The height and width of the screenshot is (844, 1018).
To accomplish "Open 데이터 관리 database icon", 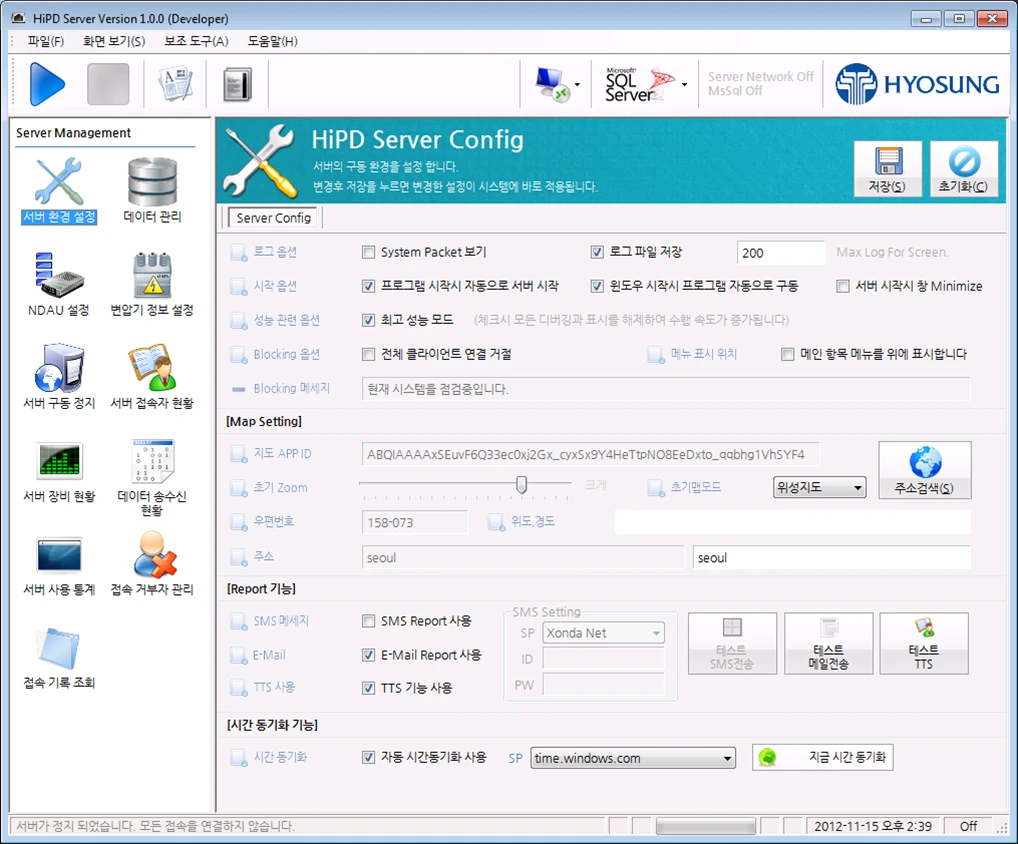I will [x=153, y=190].
